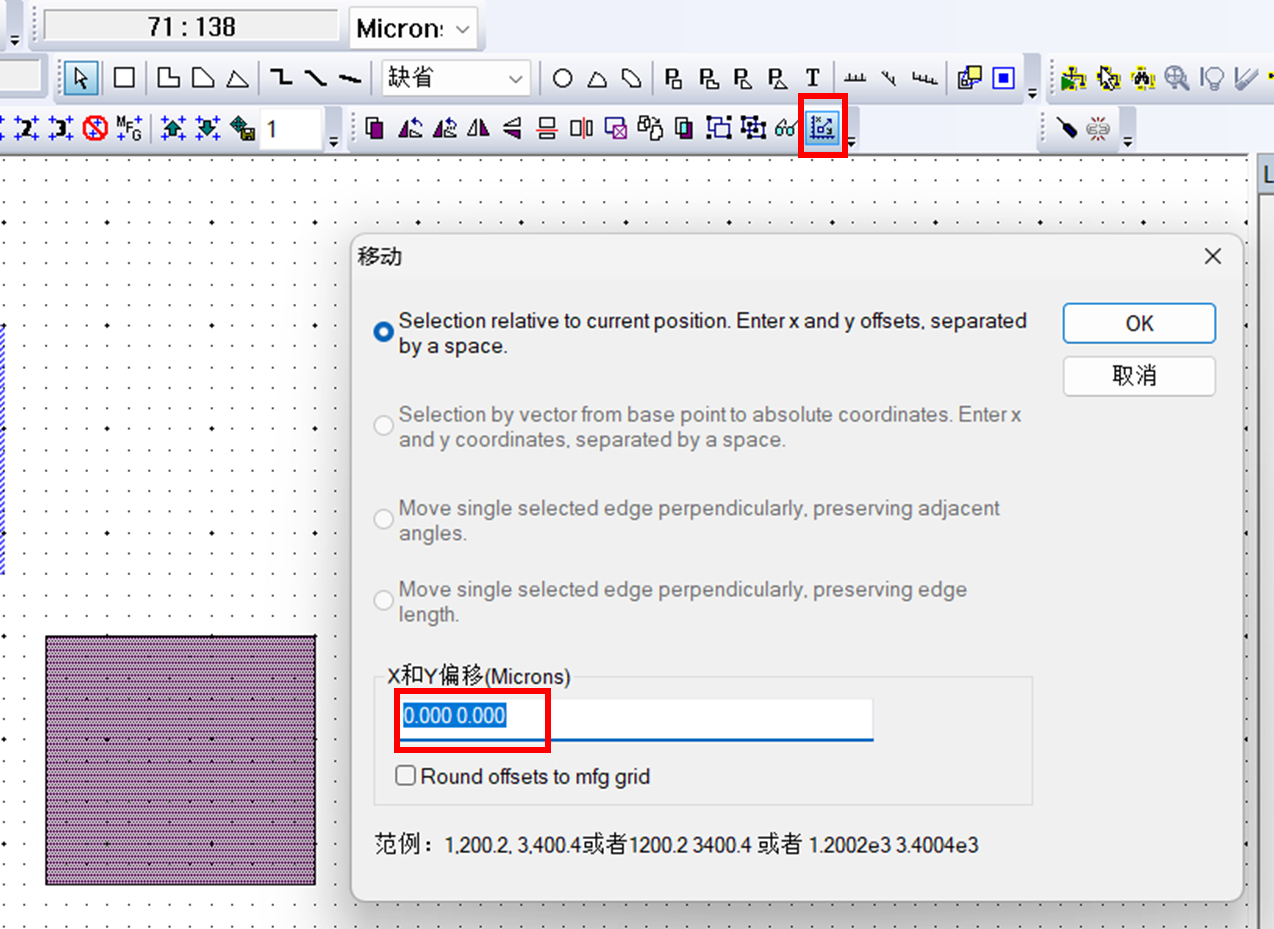The height and width of the screenshot is (929, 1274).
Task: Select 'preserving edge length' radio option
Action: click(x=383, y=601)
